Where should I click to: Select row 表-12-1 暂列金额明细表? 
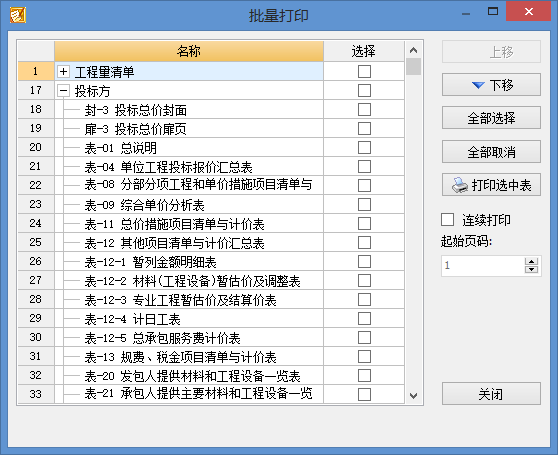tap(189, 261)
